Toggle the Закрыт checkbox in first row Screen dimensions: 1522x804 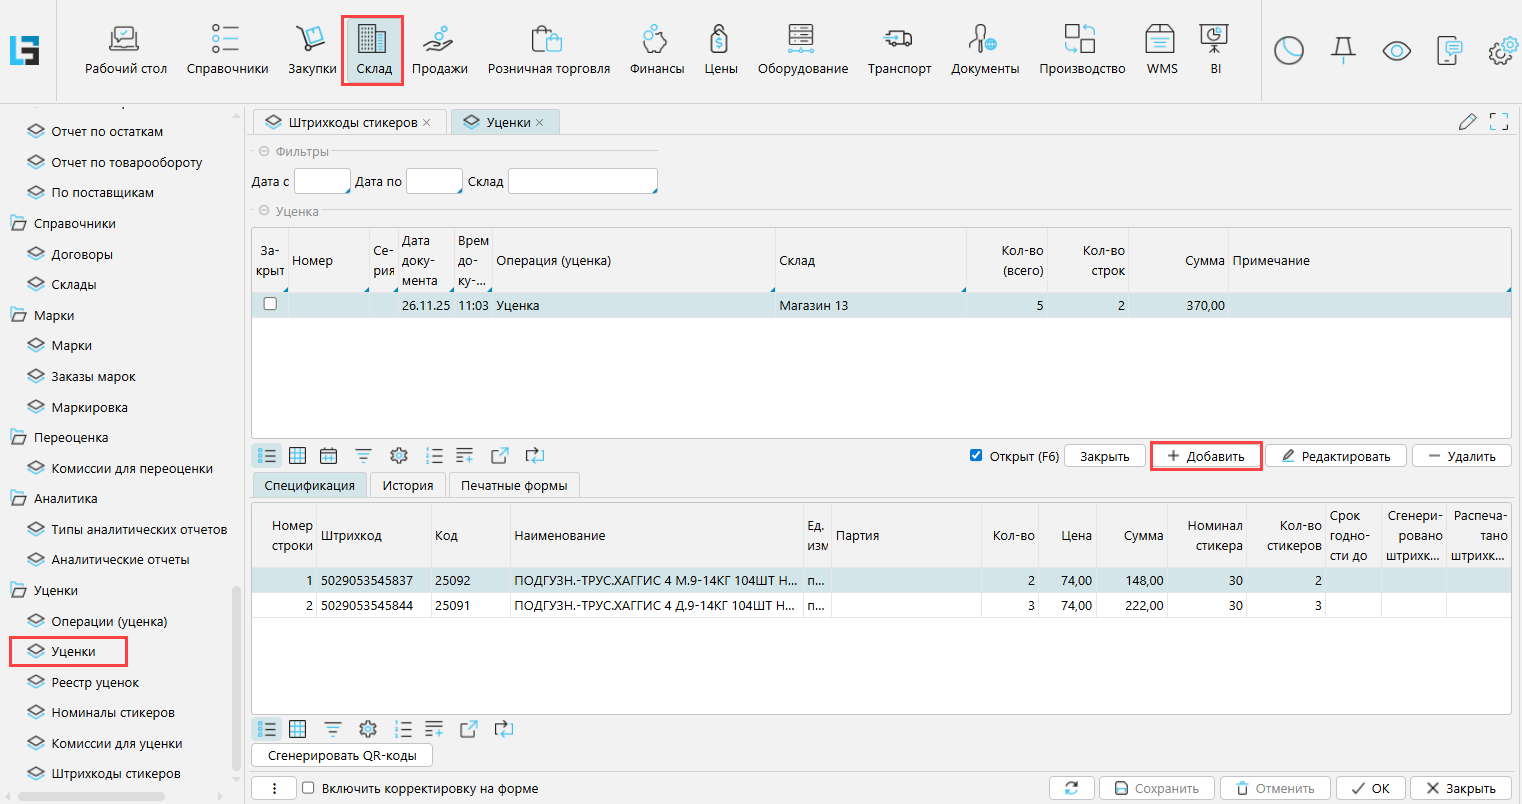point(270,304)
